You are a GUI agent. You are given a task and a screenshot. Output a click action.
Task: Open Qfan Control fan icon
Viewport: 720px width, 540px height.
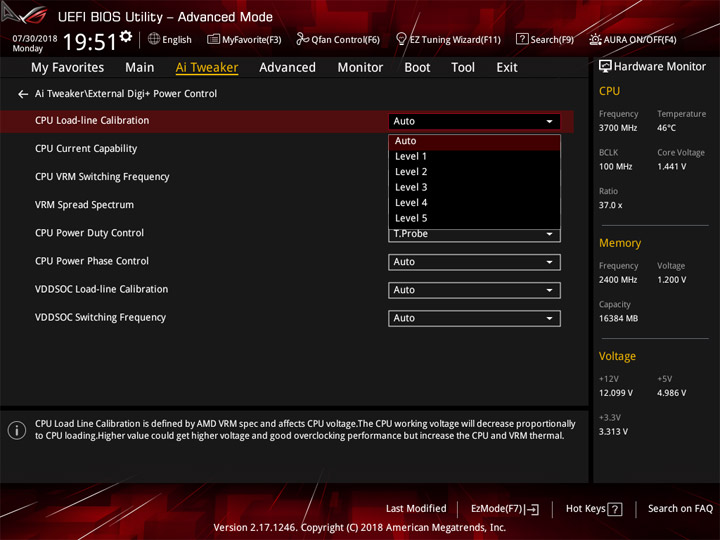(x=302, y=39)
